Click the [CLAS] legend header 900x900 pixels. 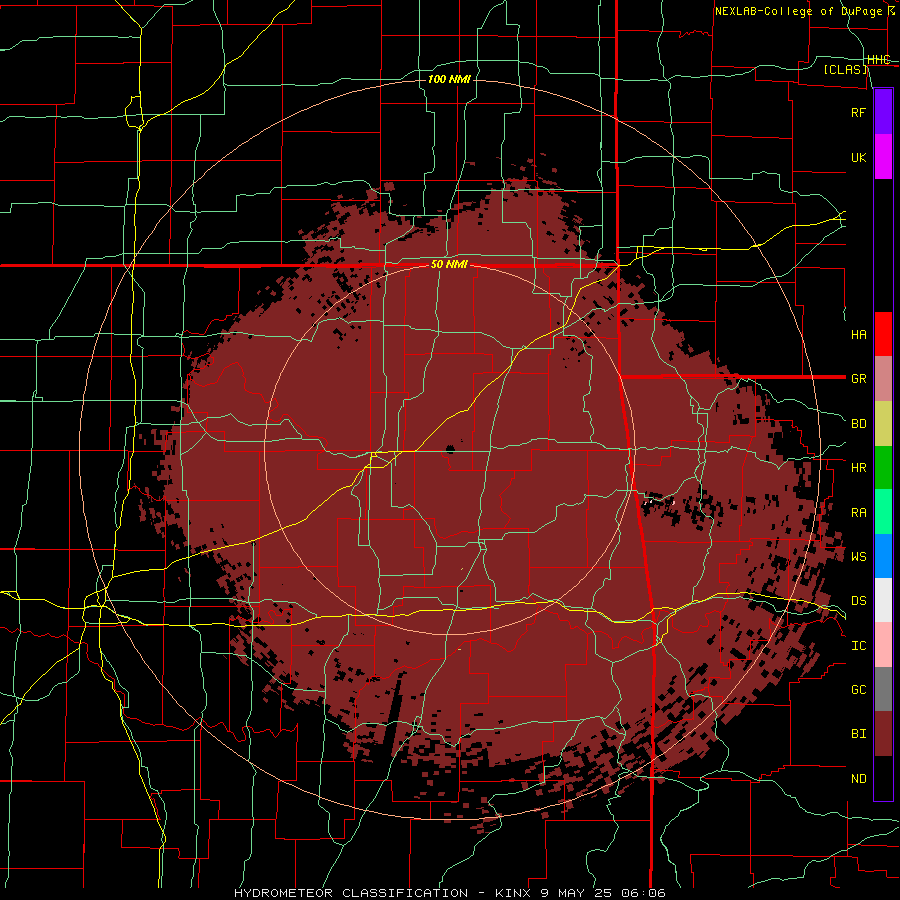point(845,69)
